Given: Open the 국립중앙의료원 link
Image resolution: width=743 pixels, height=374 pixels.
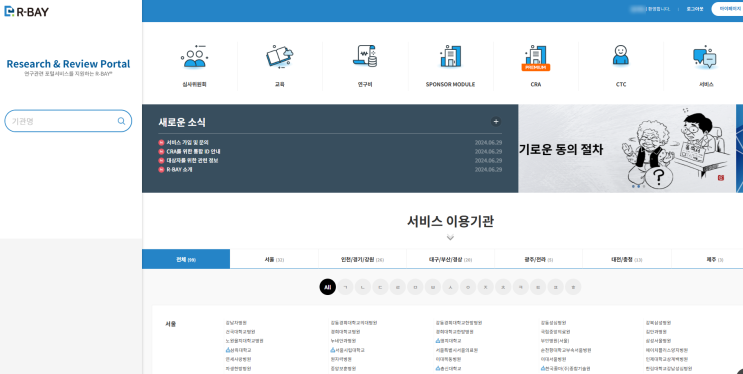Looking at the screenshot, I should [x=555, y=332].
